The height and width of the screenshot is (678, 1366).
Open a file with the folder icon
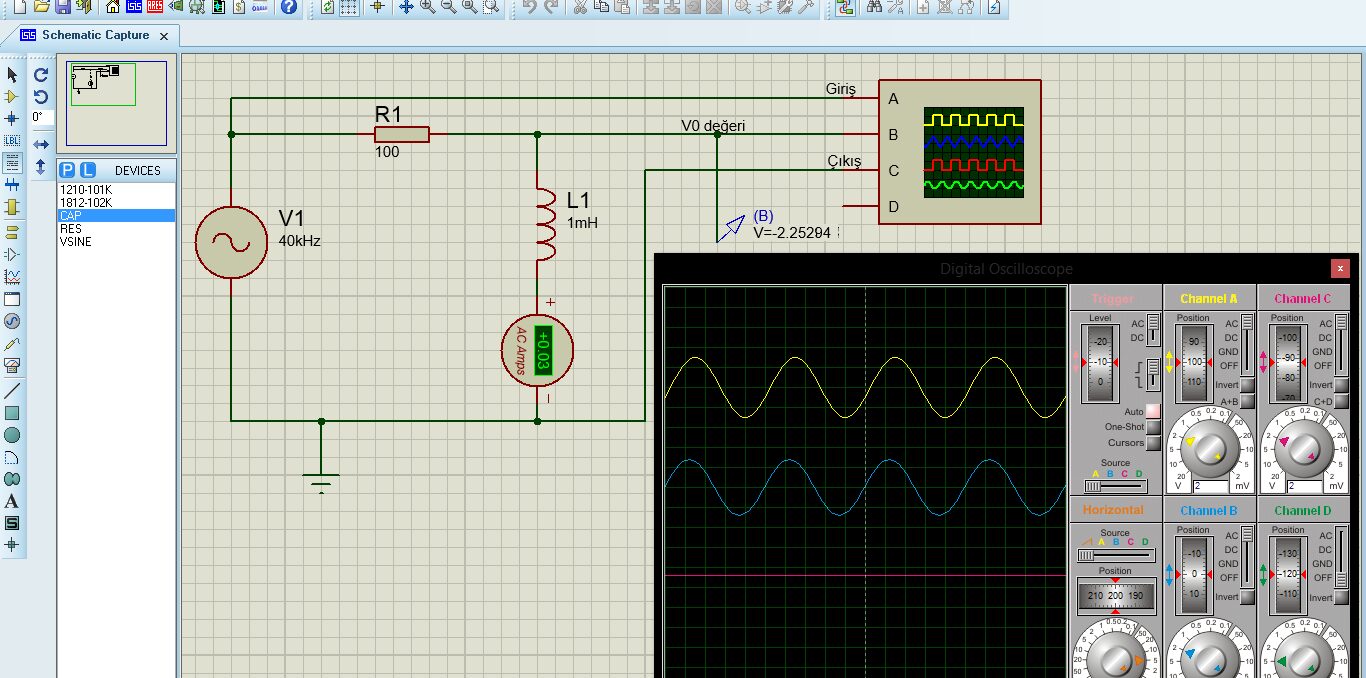pyautogui.click(x=42, y=7)
